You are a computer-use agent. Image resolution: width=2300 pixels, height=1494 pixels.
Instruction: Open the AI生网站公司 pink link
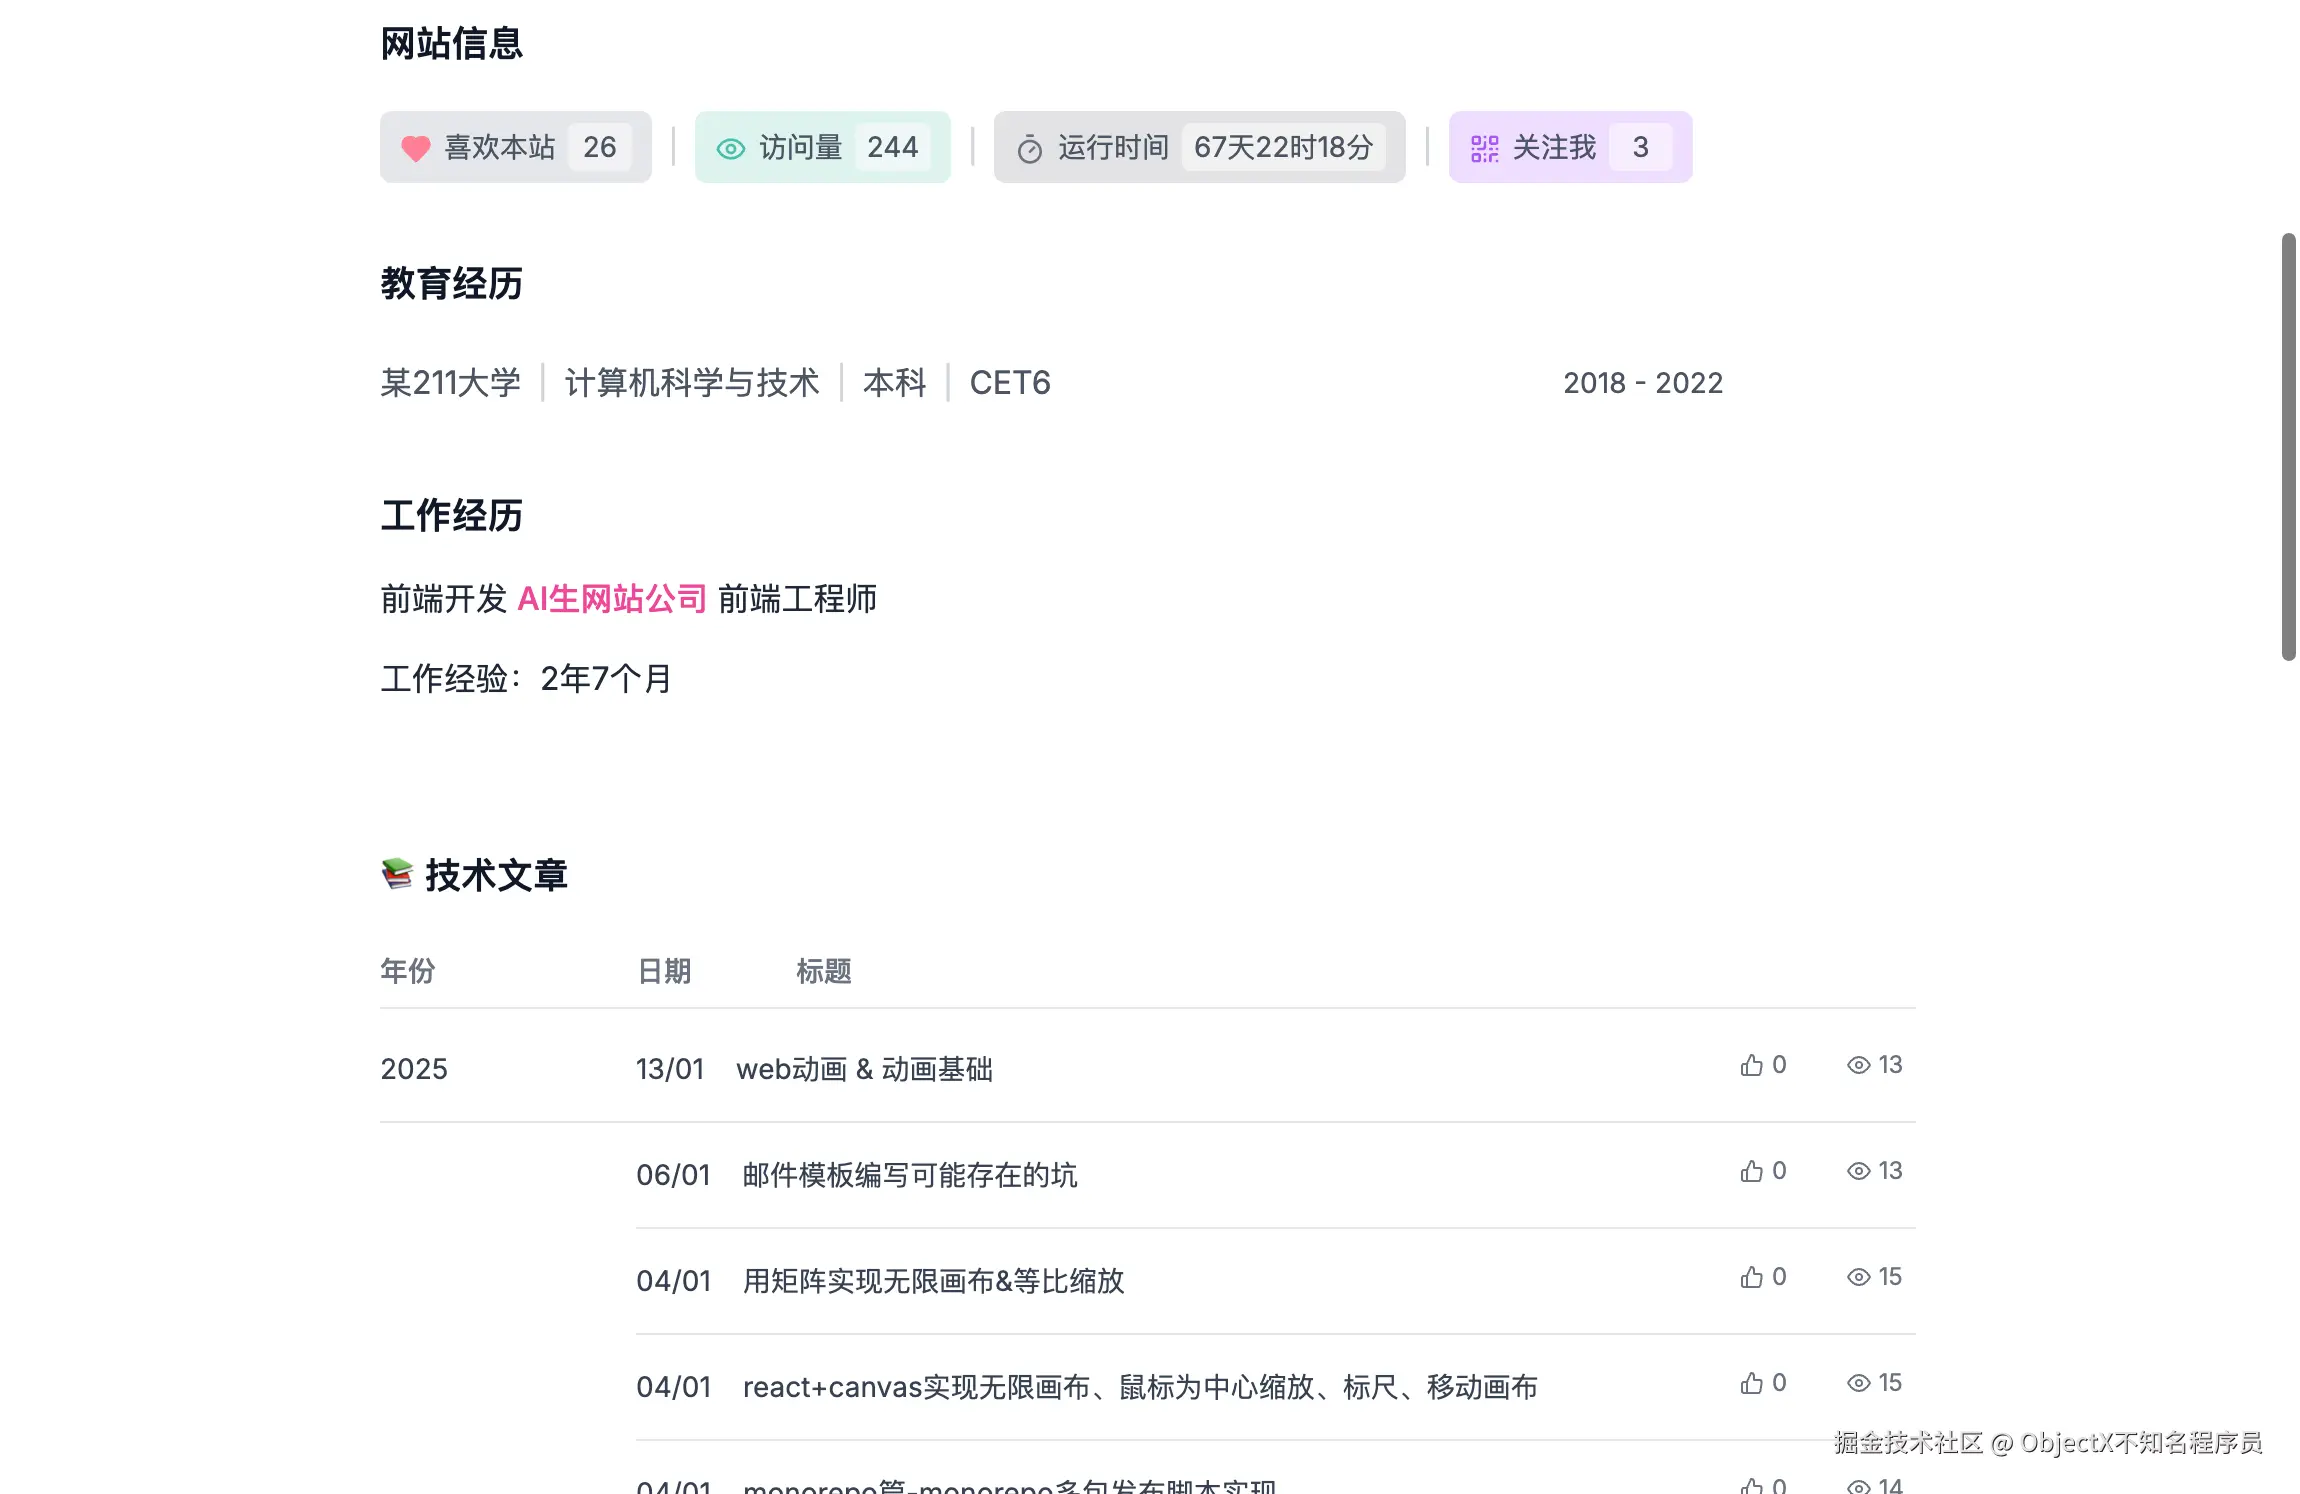point(612,599)
